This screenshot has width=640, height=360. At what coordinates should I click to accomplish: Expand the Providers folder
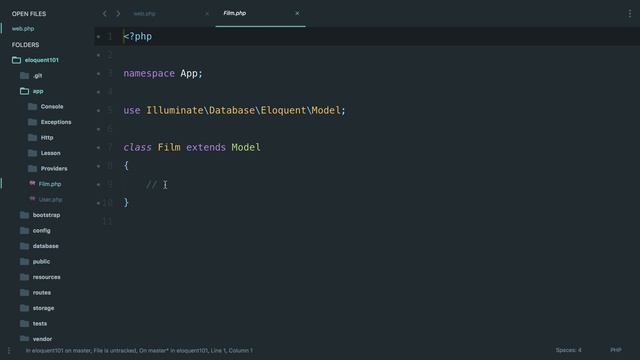[x=48, y=169]
